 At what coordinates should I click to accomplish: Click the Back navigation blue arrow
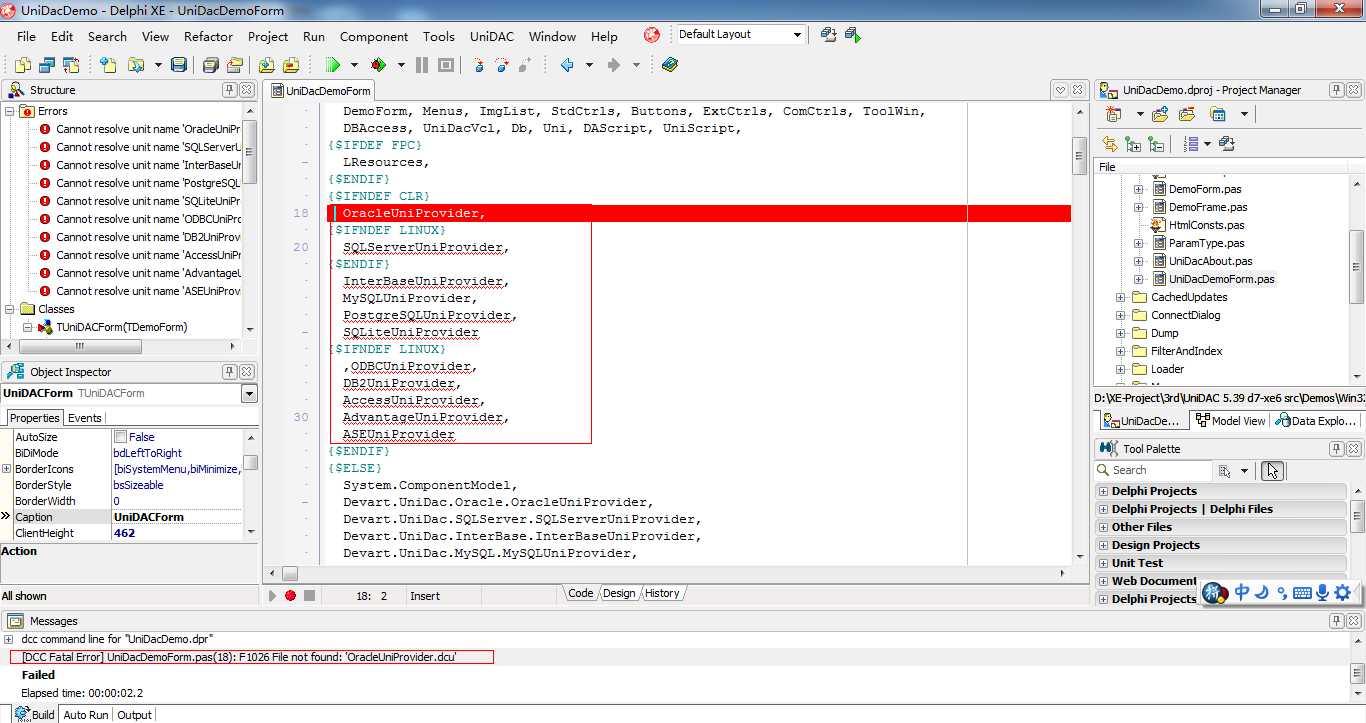coord(567,65)
